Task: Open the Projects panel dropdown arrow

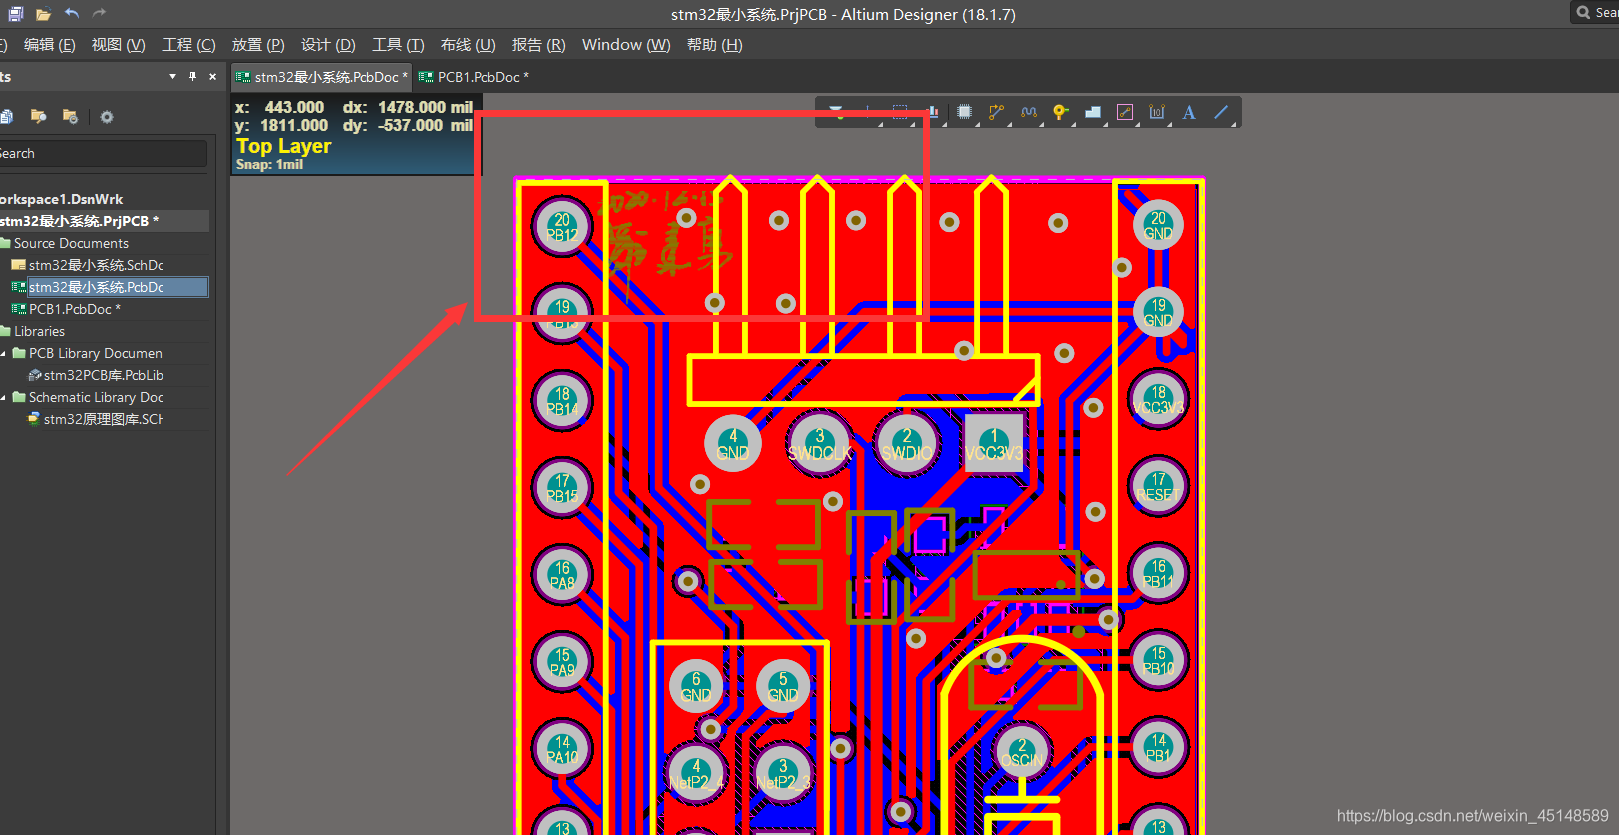Action: point(172,77)
